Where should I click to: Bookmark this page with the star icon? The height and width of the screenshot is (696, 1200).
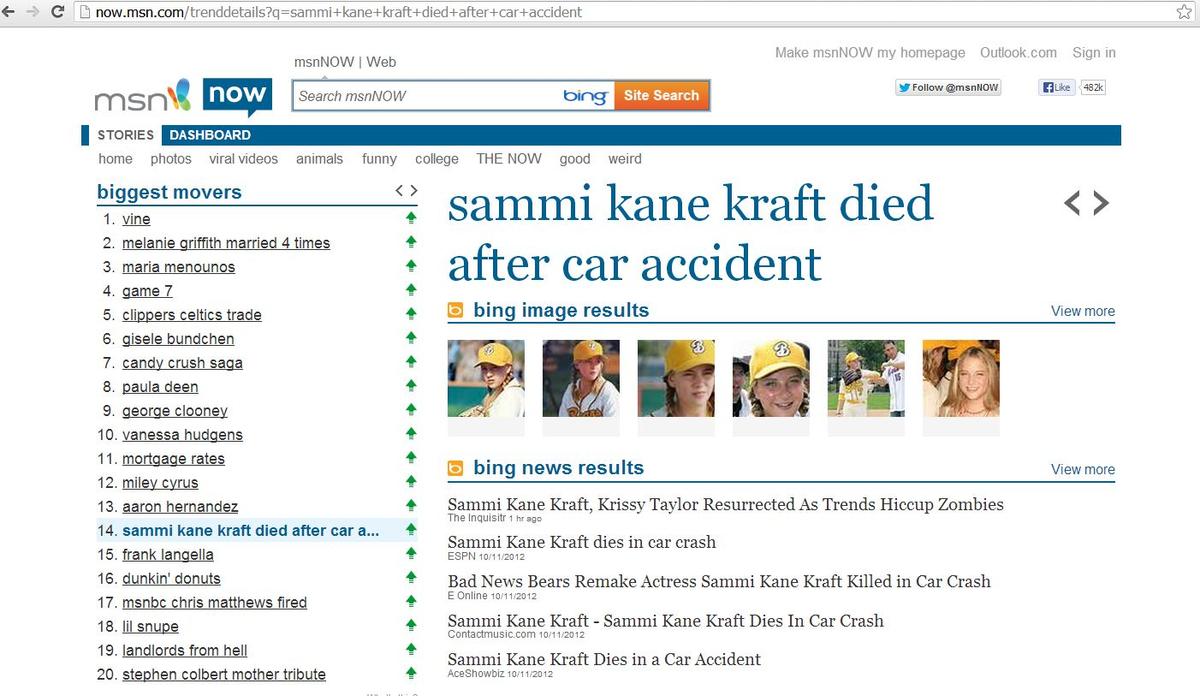[x=1184, y=12]
